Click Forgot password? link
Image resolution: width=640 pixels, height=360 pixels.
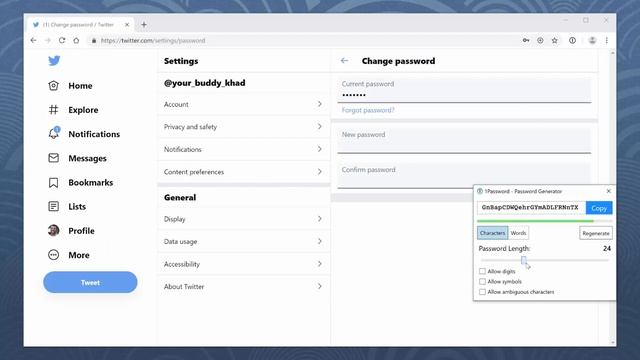368,110
